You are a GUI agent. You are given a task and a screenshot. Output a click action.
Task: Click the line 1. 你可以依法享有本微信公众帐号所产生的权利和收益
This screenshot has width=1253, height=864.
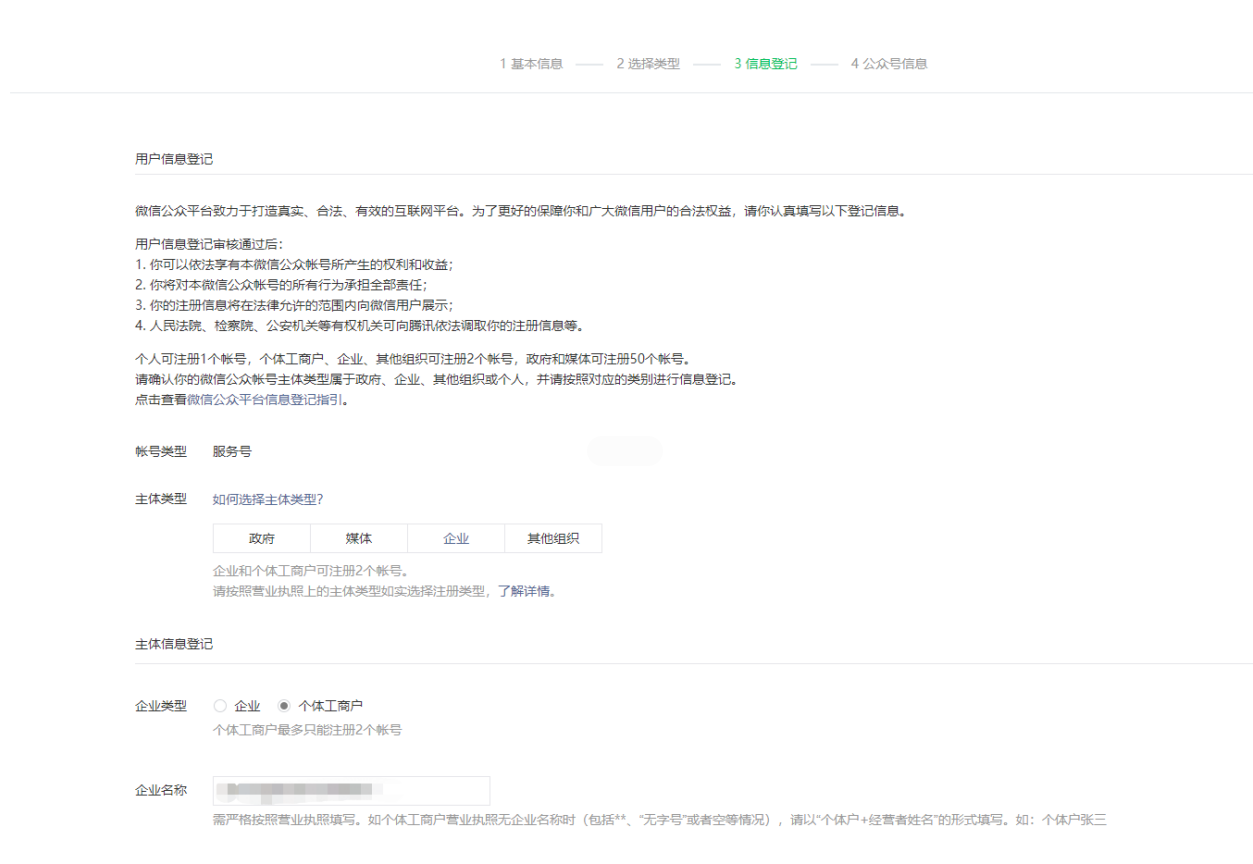coord(295,264)
